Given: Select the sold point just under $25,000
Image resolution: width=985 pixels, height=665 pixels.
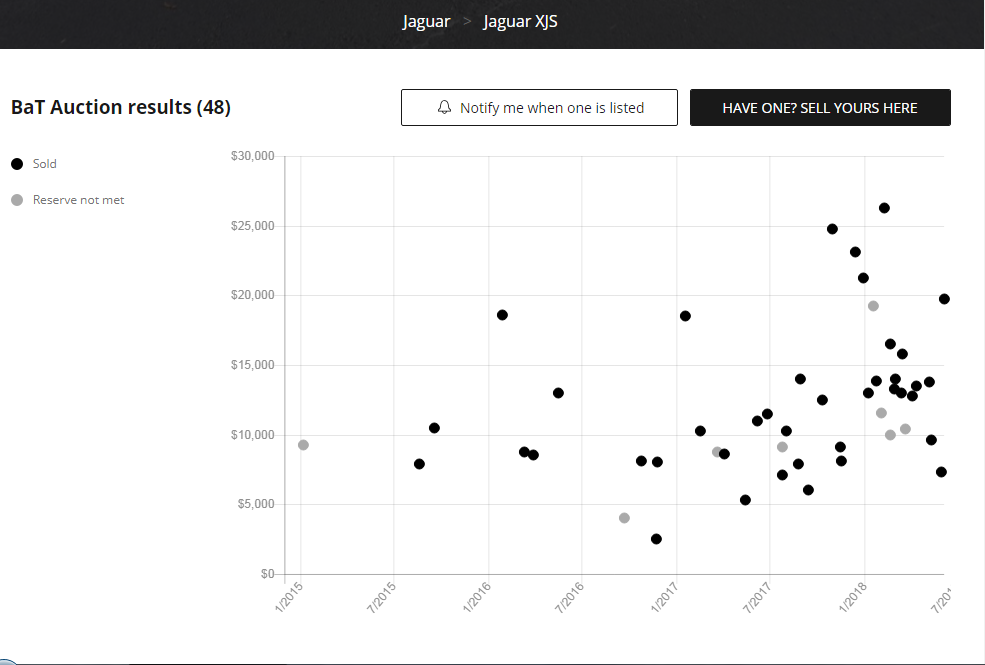Looking at the screenshot, I should (832, 229).
